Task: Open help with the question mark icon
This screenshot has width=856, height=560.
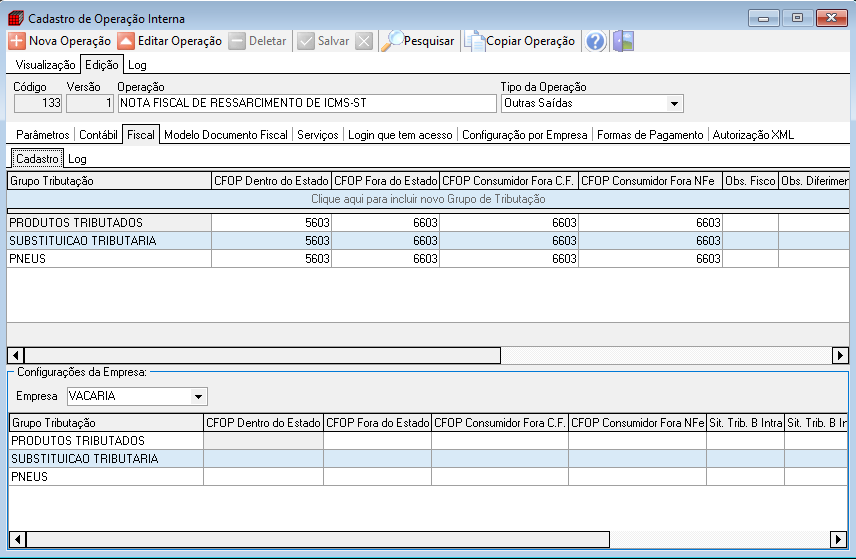Action: [596, 41]
